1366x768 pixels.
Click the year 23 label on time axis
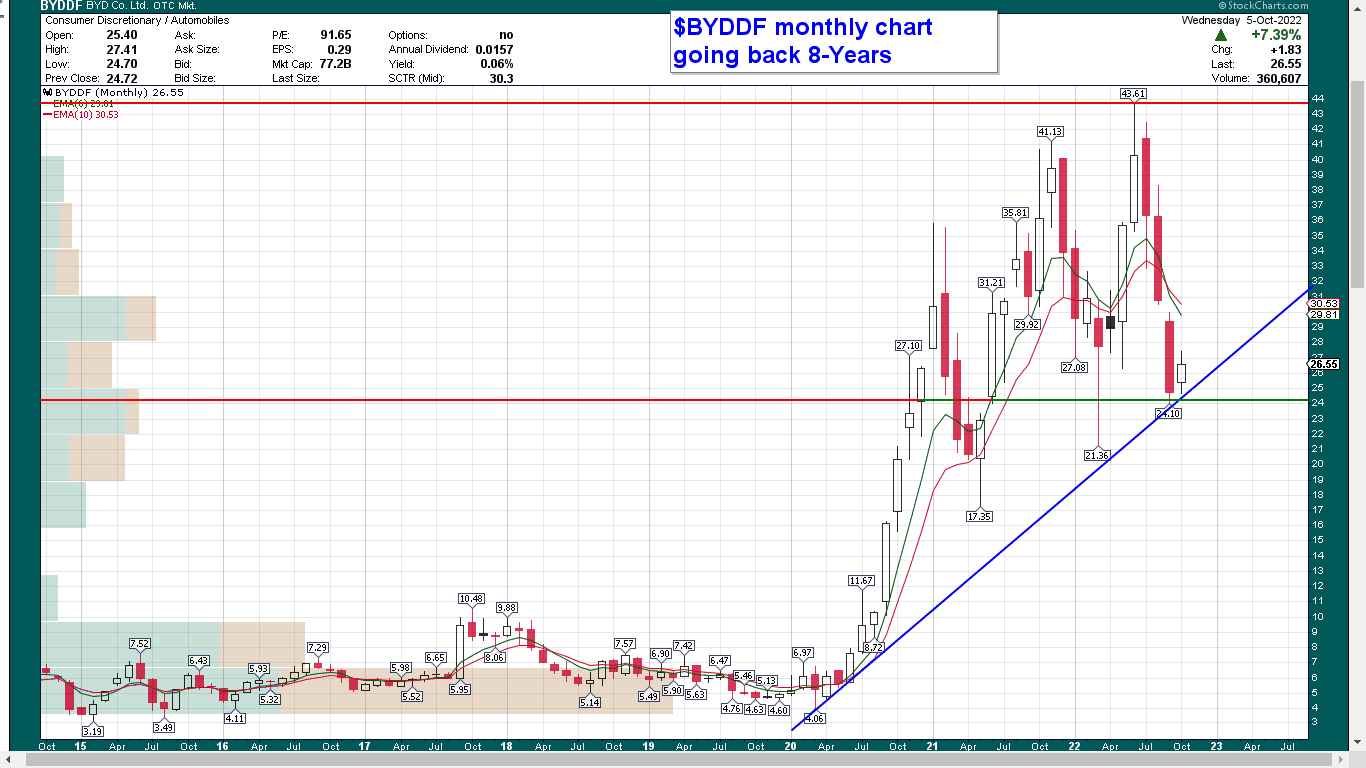coord(1216,746)
